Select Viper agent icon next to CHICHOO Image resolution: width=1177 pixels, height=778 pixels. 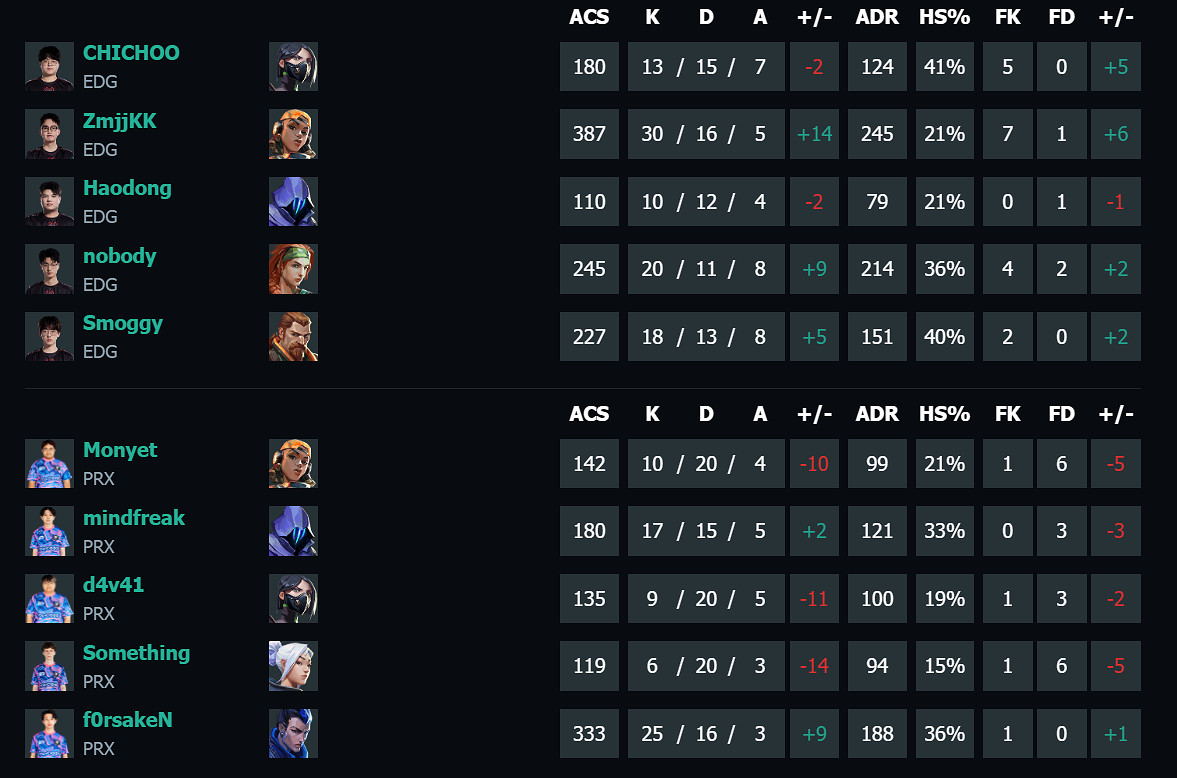click(293, 66)
